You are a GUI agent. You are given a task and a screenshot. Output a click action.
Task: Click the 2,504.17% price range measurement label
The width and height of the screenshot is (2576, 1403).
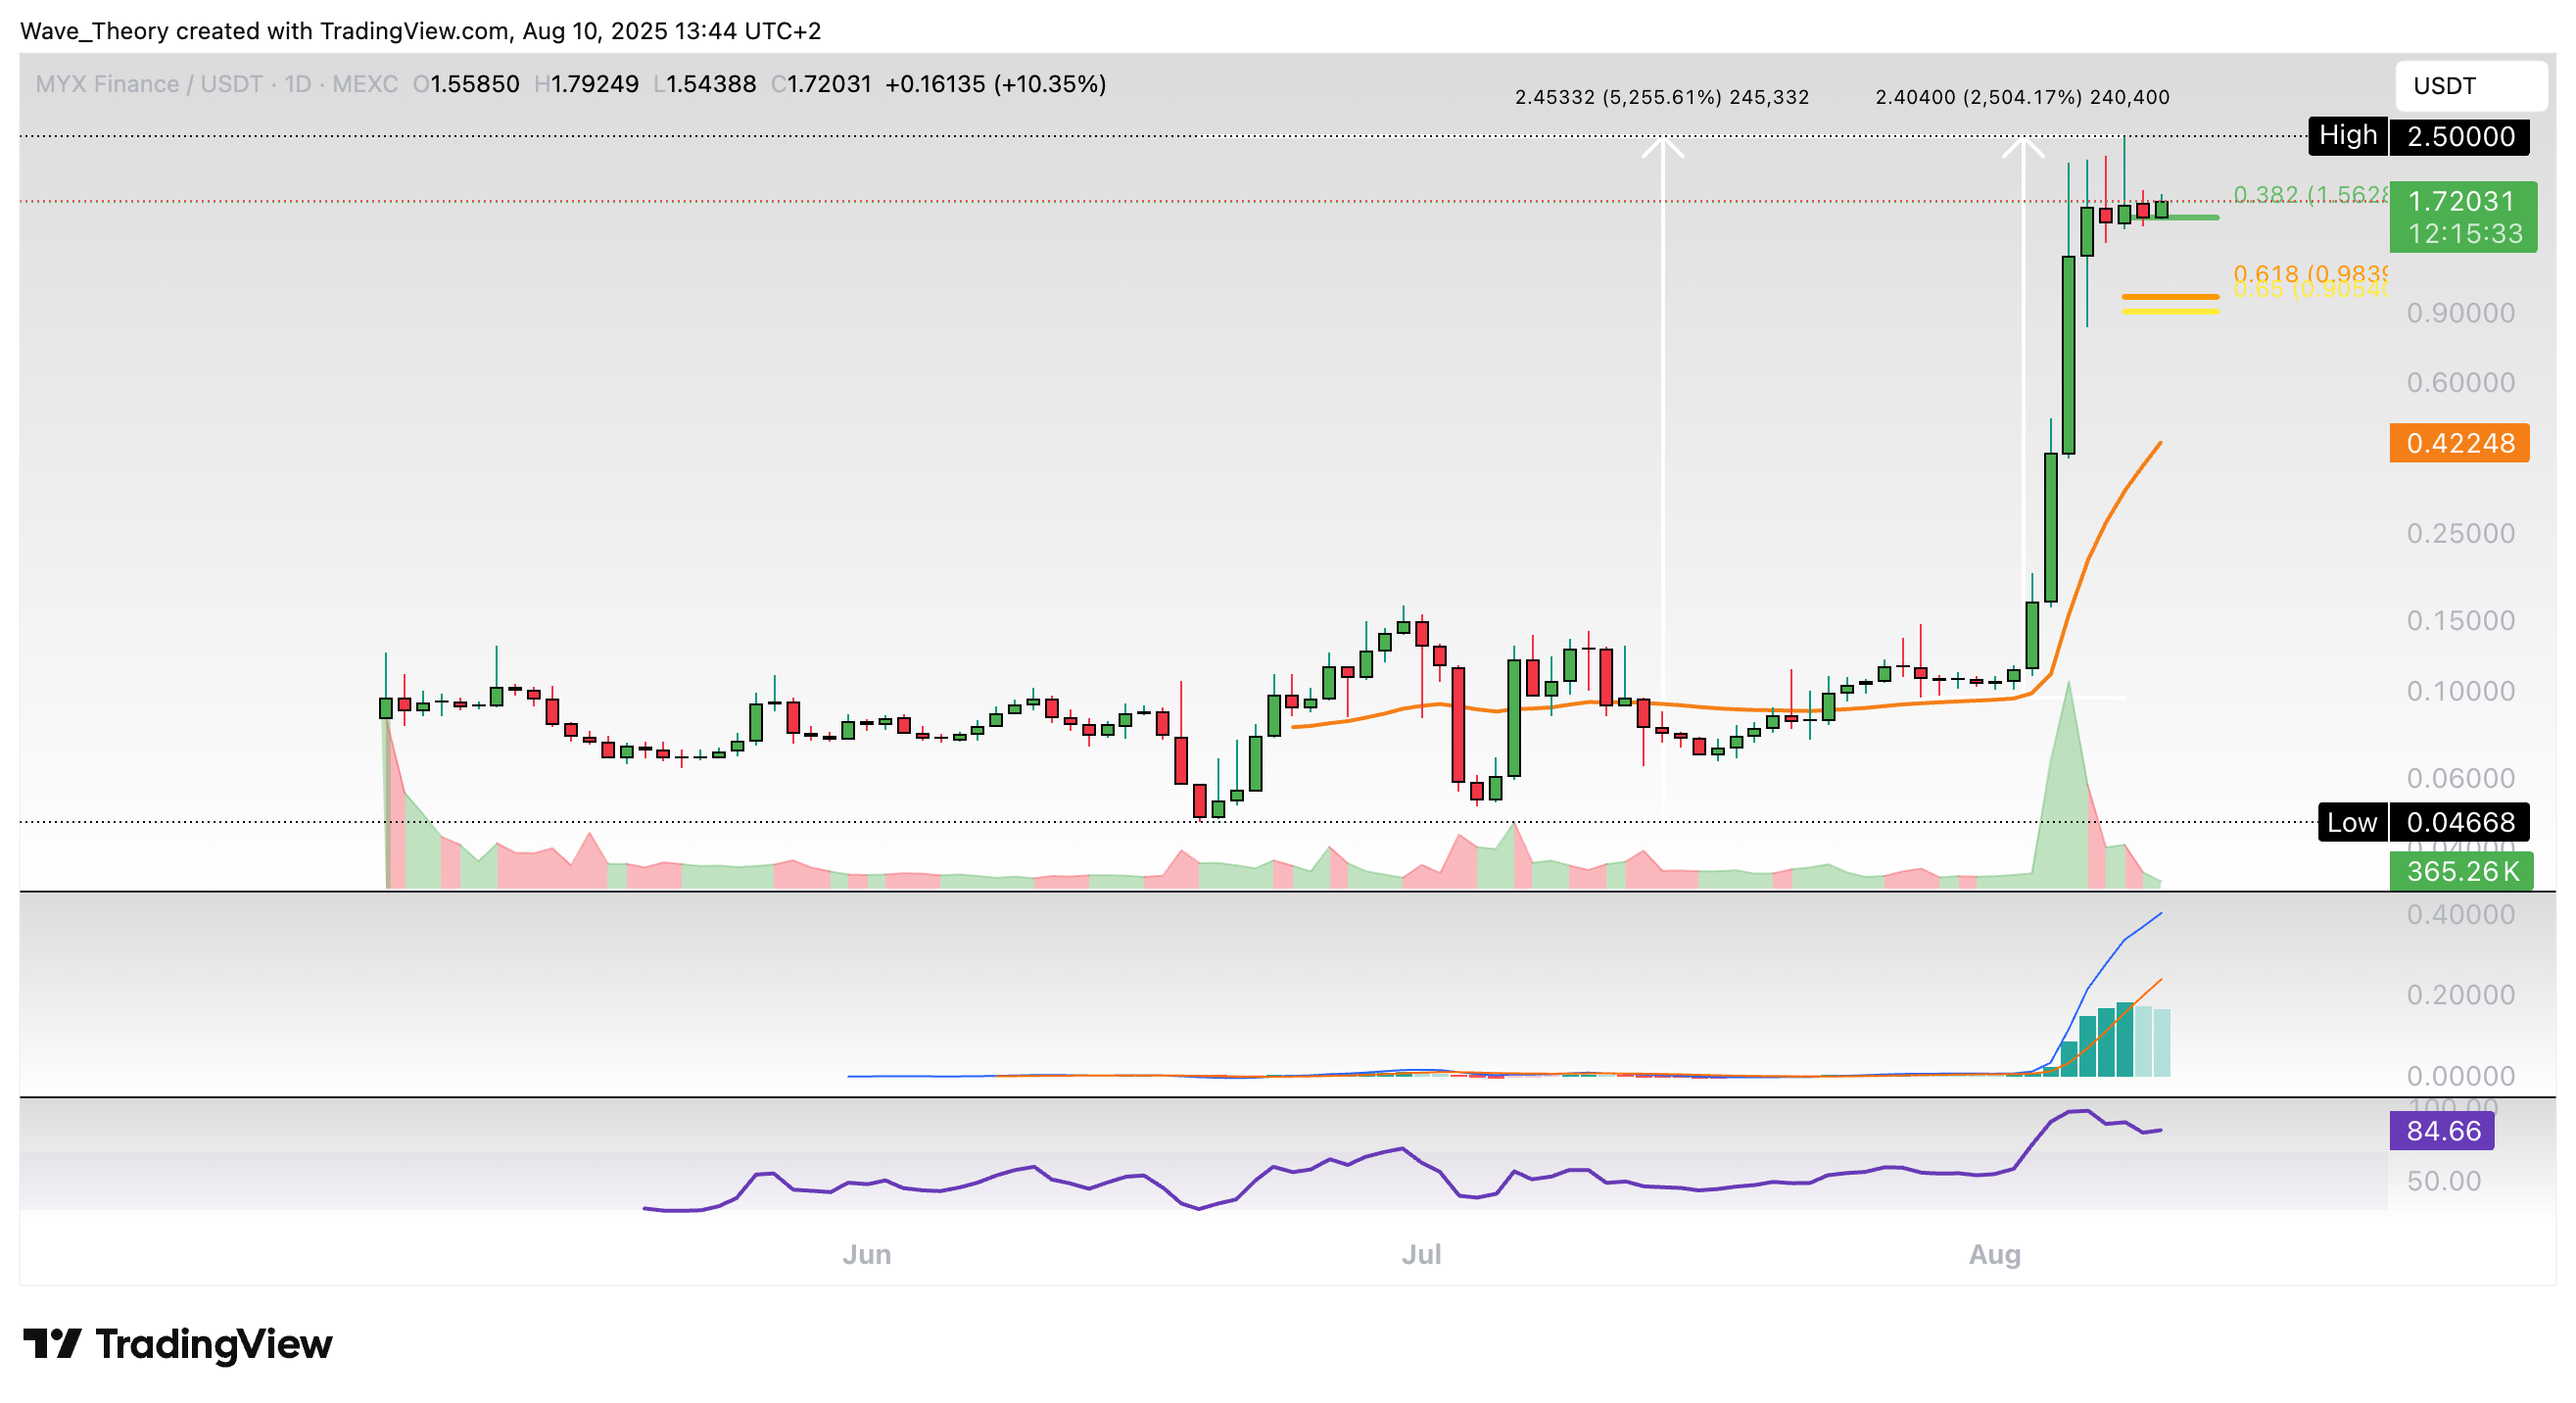2022,97
